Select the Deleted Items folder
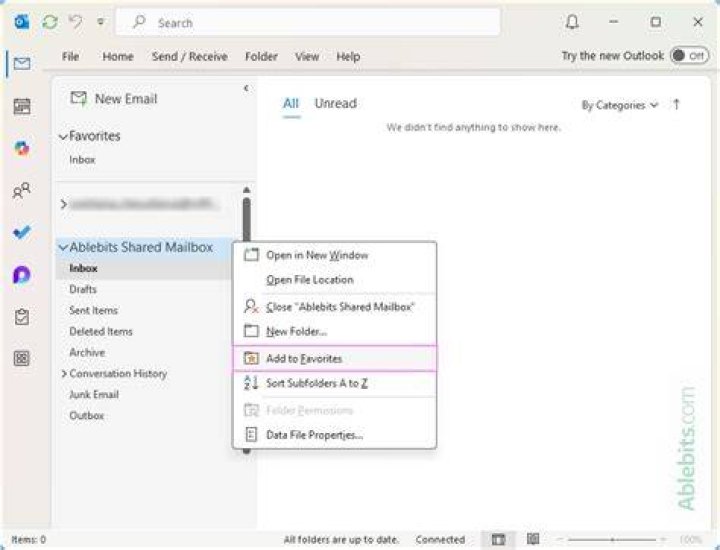The image size is (720, 550). 101,331
